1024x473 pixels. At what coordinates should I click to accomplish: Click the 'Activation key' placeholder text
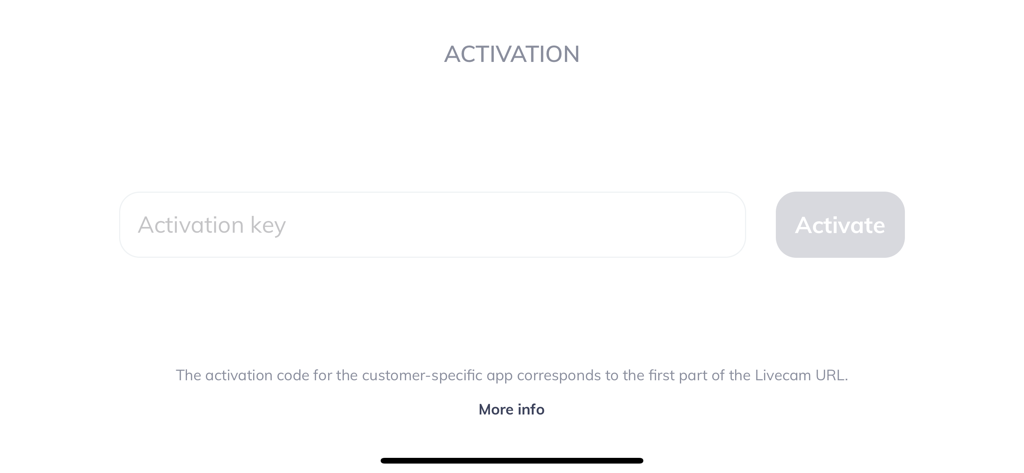pyautogui.click(x=212, y=225)
